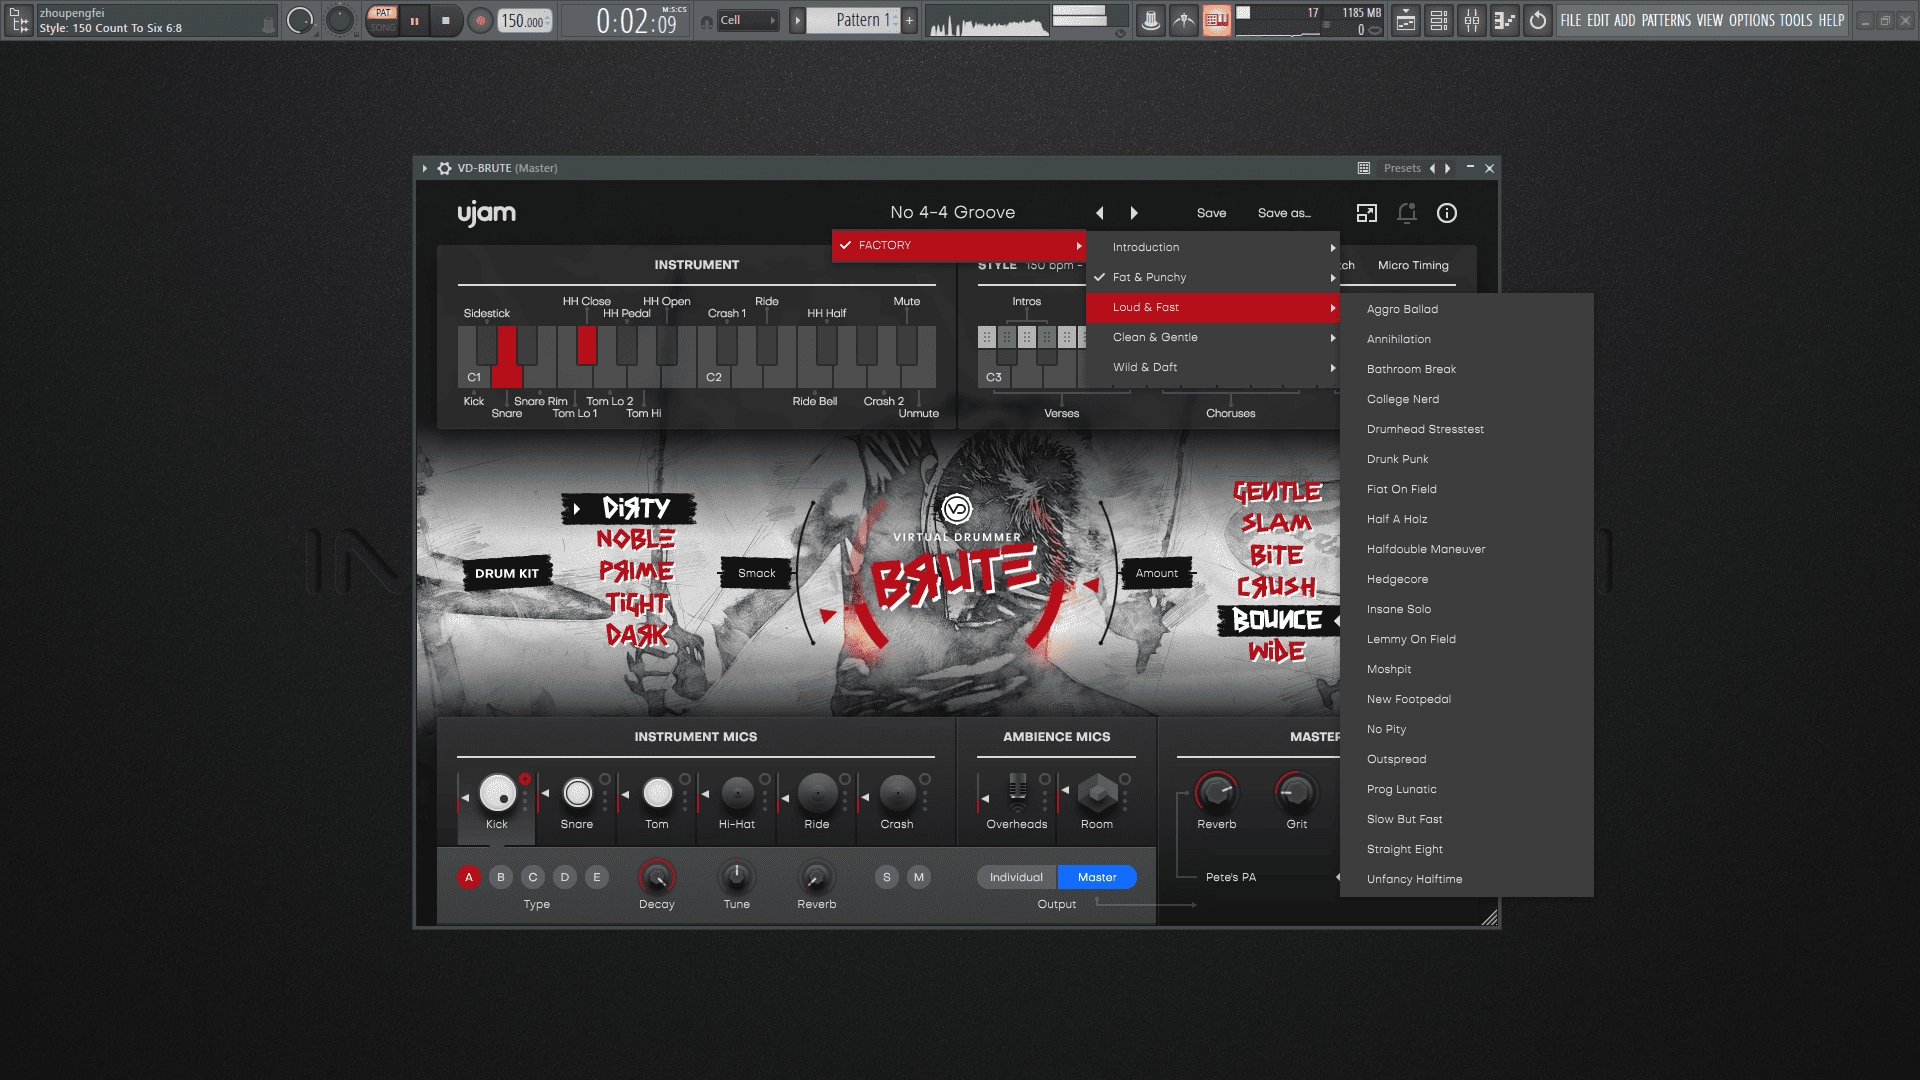Choose the Moshpit style
Viewport: 1920px width, 1080px height.
pyautogui.click(x=1467, y=669)
